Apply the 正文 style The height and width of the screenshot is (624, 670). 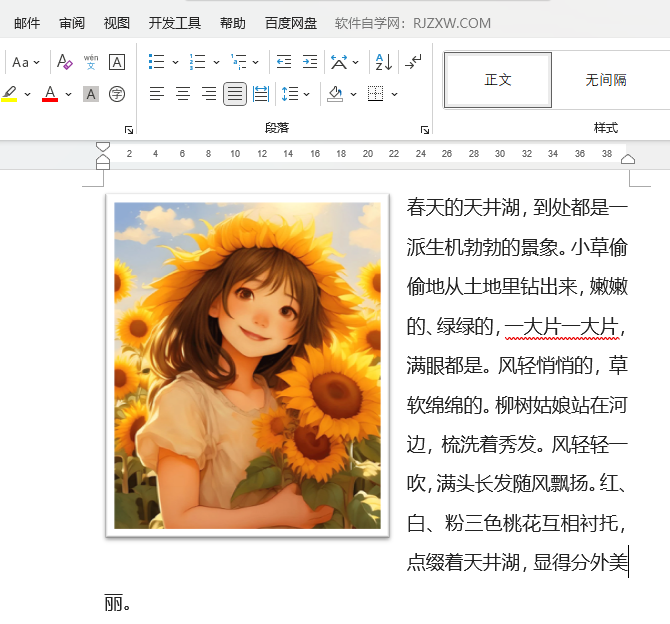coord(498,80)
